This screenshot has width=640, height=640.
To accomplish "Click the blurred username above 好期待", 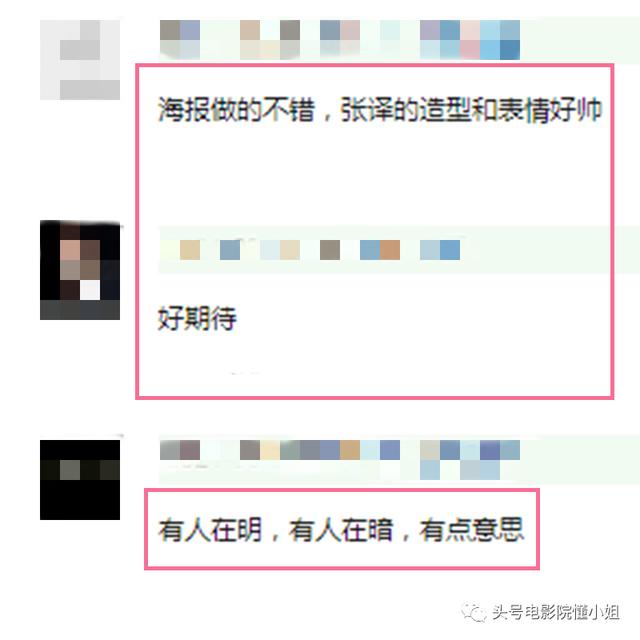I will pos(320,250).
